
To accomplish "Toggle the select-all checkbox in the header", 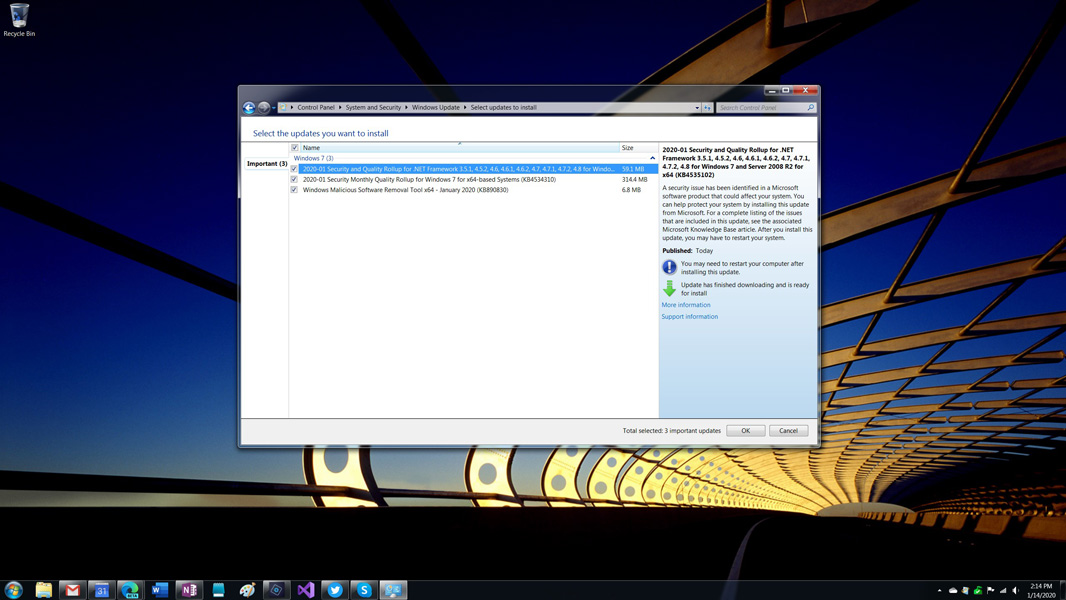I will coord(294,148).
